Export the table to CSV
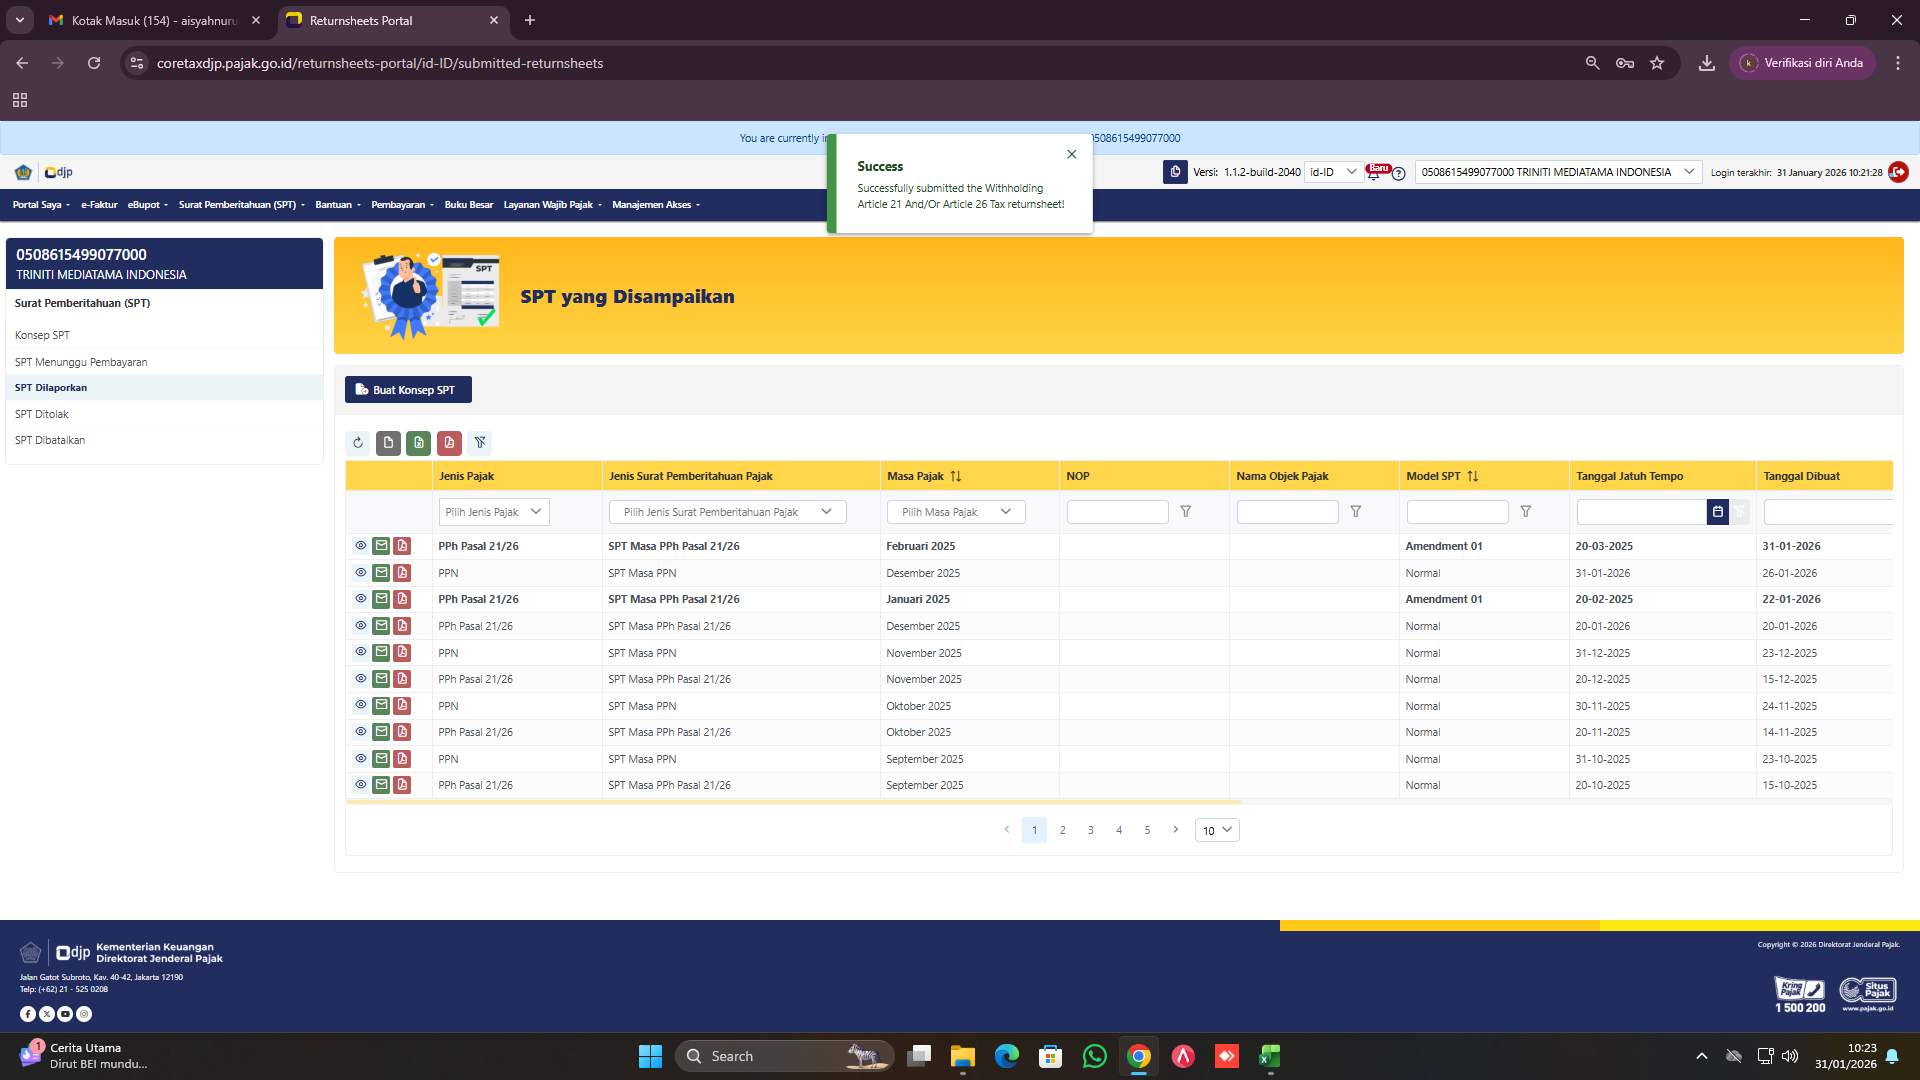The width and height of the screenshot is (1920, 1080). tap(388, 443)
